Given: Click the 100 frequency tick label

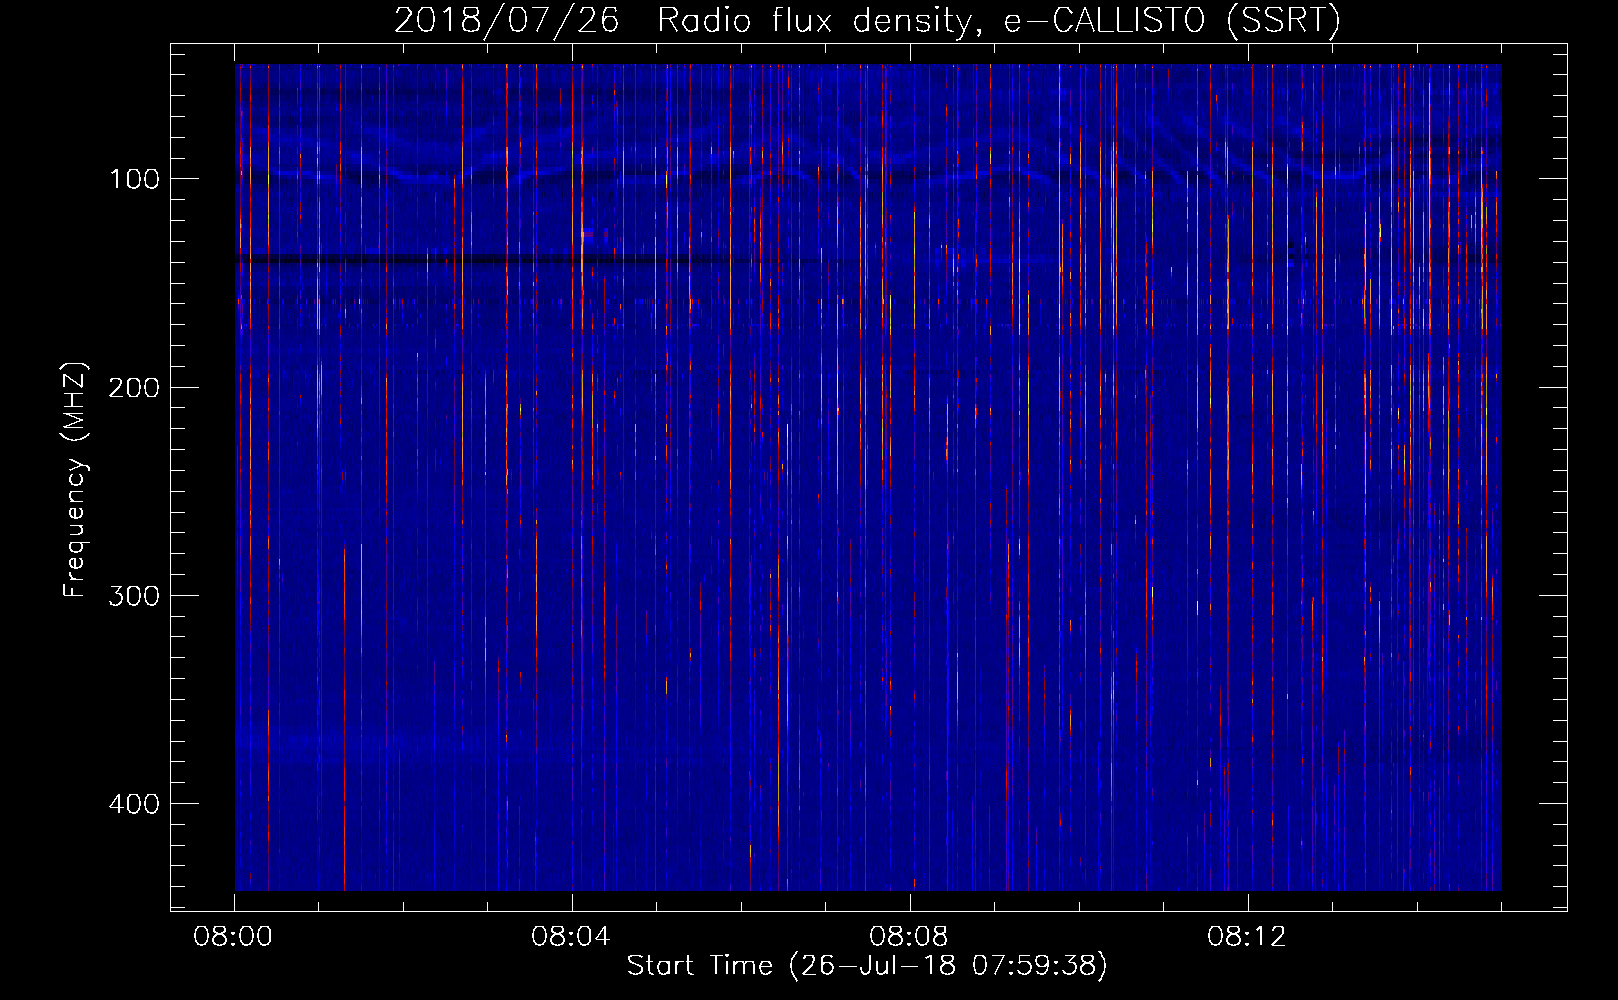Looking at the screenshot, I should [x=134, y=179].
